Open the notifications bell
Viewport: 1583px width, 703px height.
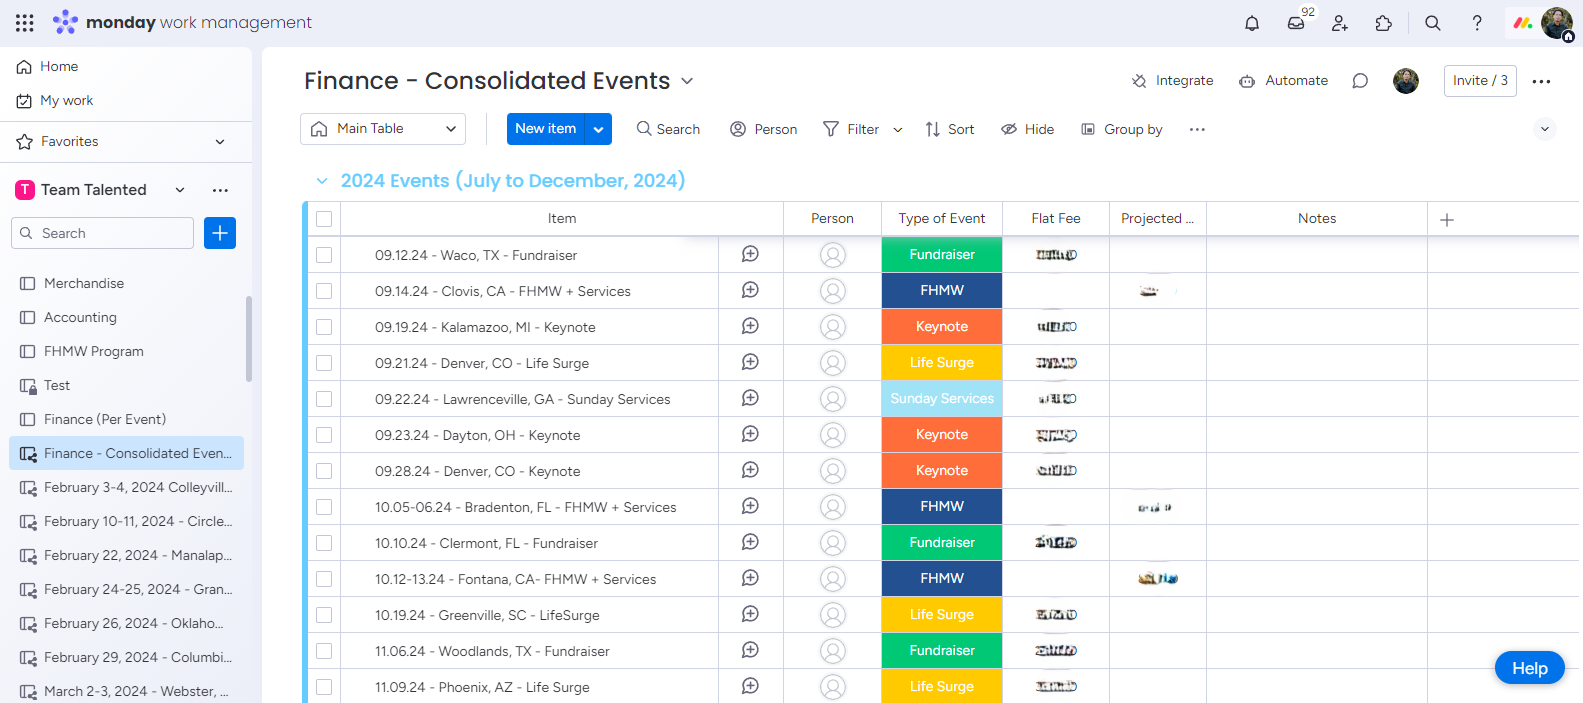(x=1252, y=23)
